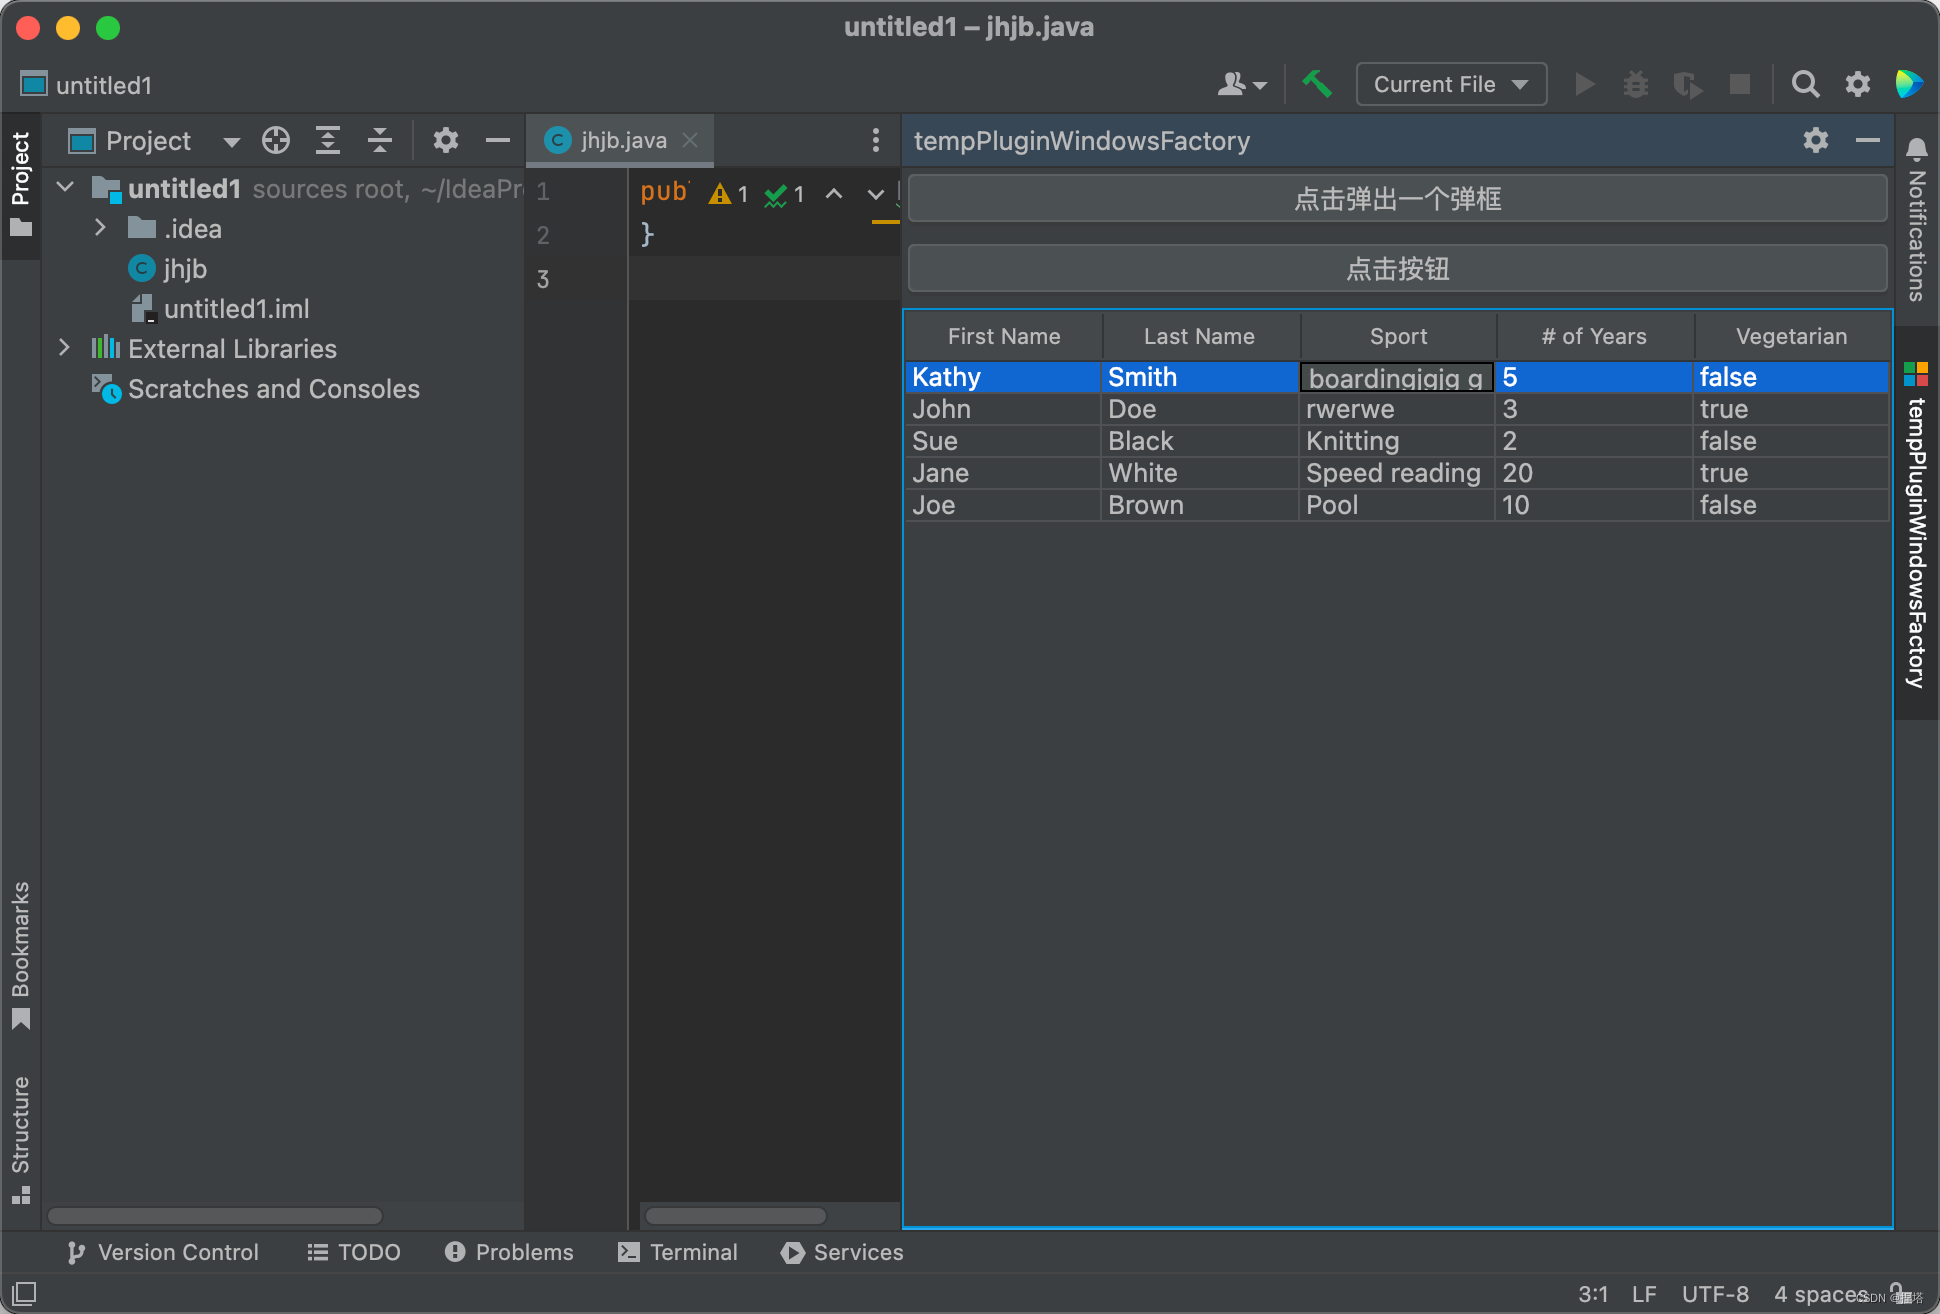Click the Sport column header

pos(1398,336)
